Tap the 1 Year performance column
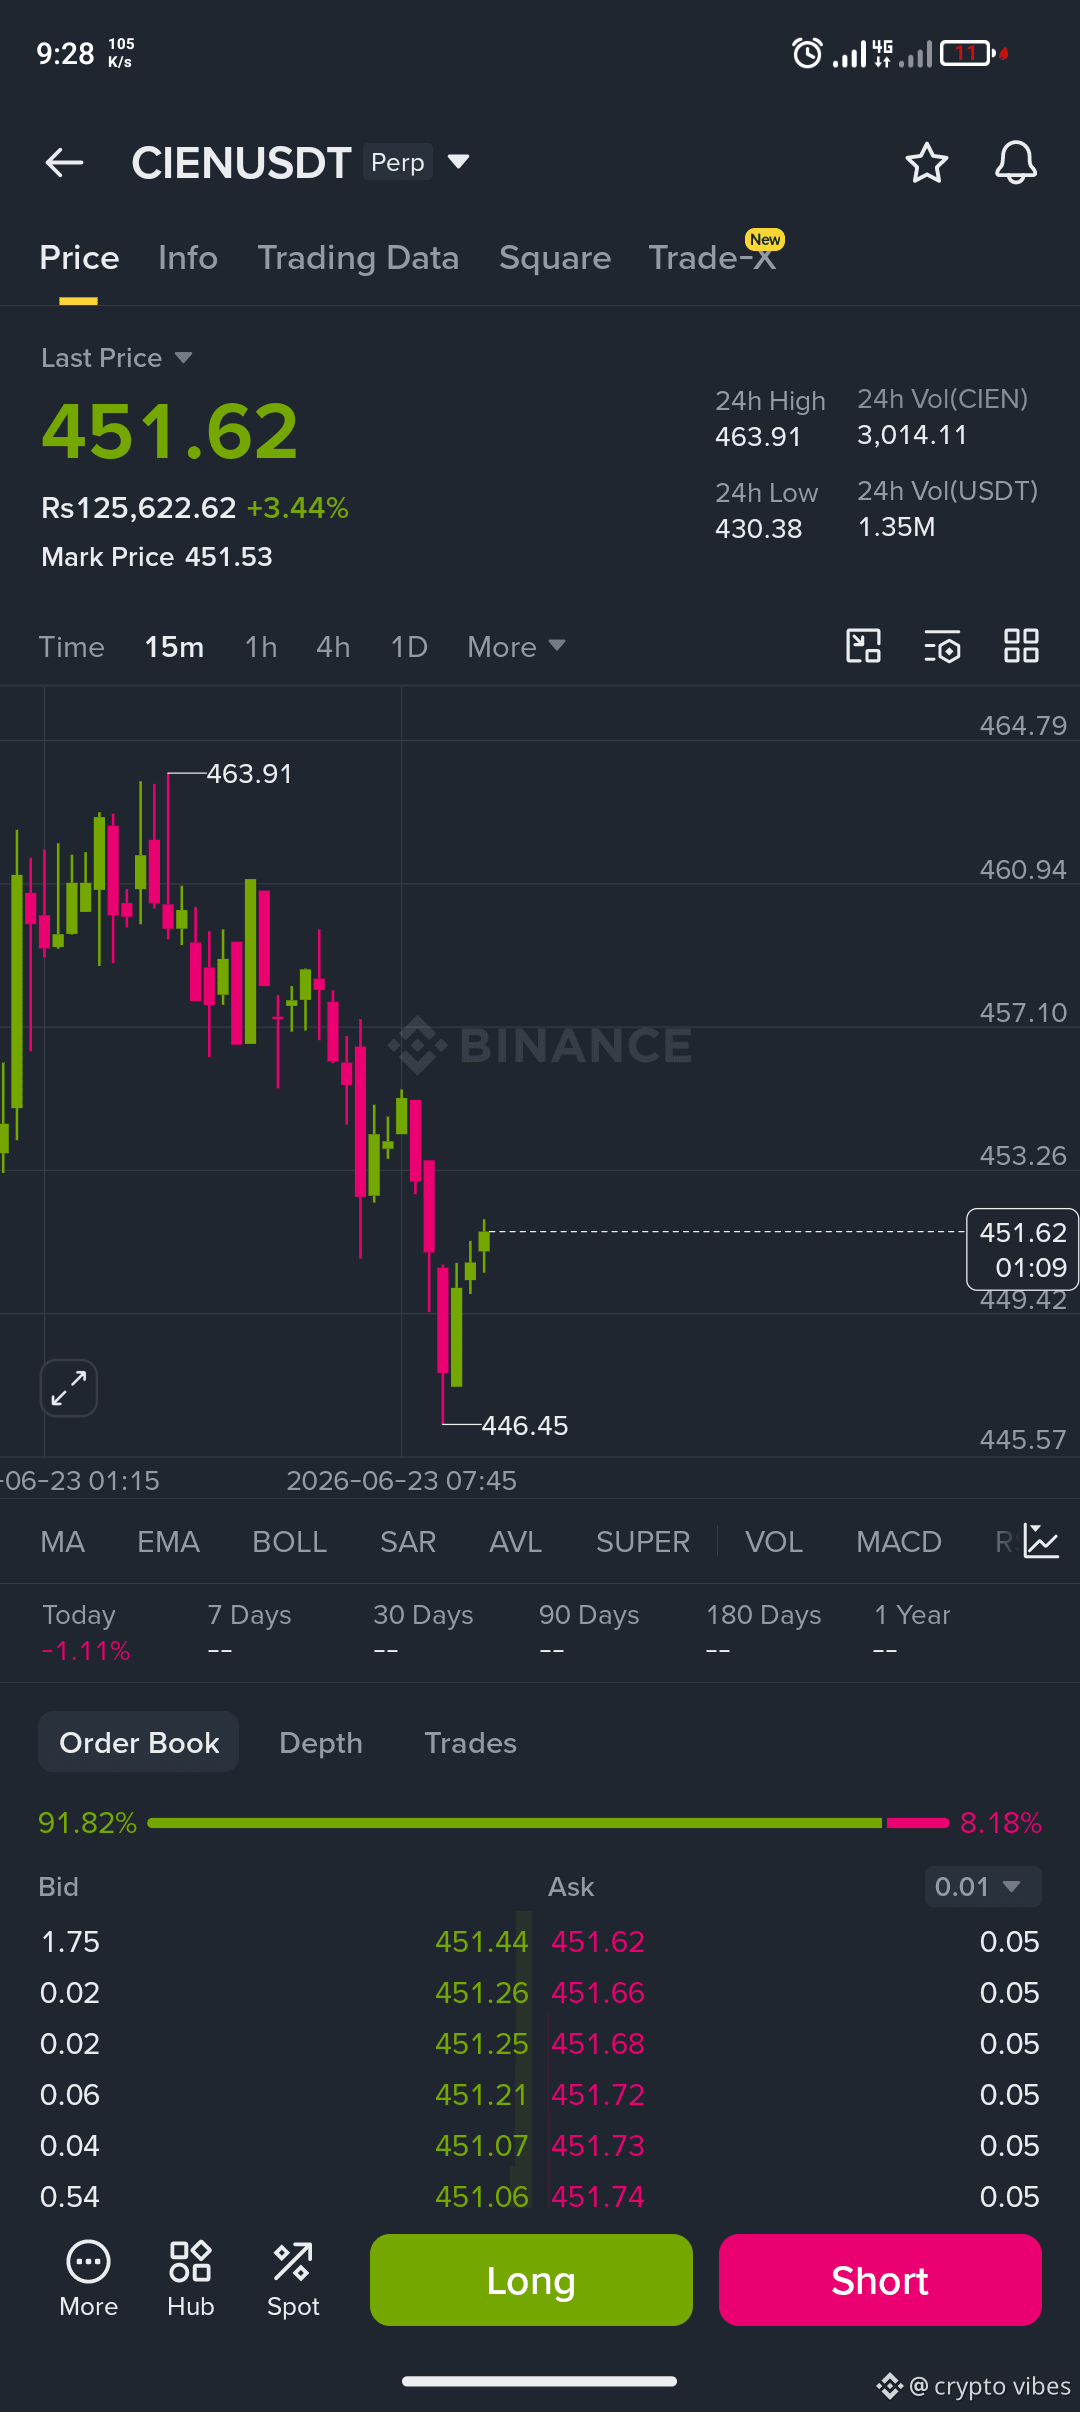This screenshot has height=2412, width=1080. (912, 1632)
